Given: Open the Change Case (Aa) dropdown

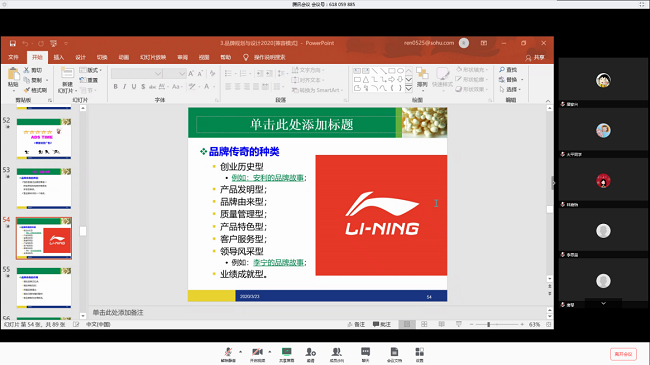Looking at the screenshot, I should tap(177, 87).
